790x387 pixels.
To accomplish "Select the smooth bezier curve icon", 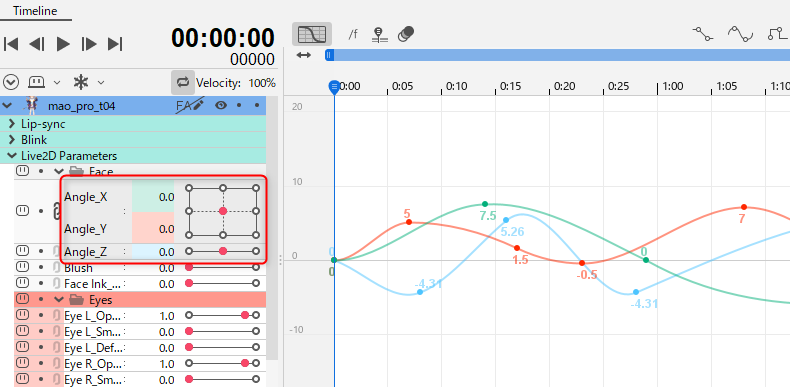I will click(740, 34).
